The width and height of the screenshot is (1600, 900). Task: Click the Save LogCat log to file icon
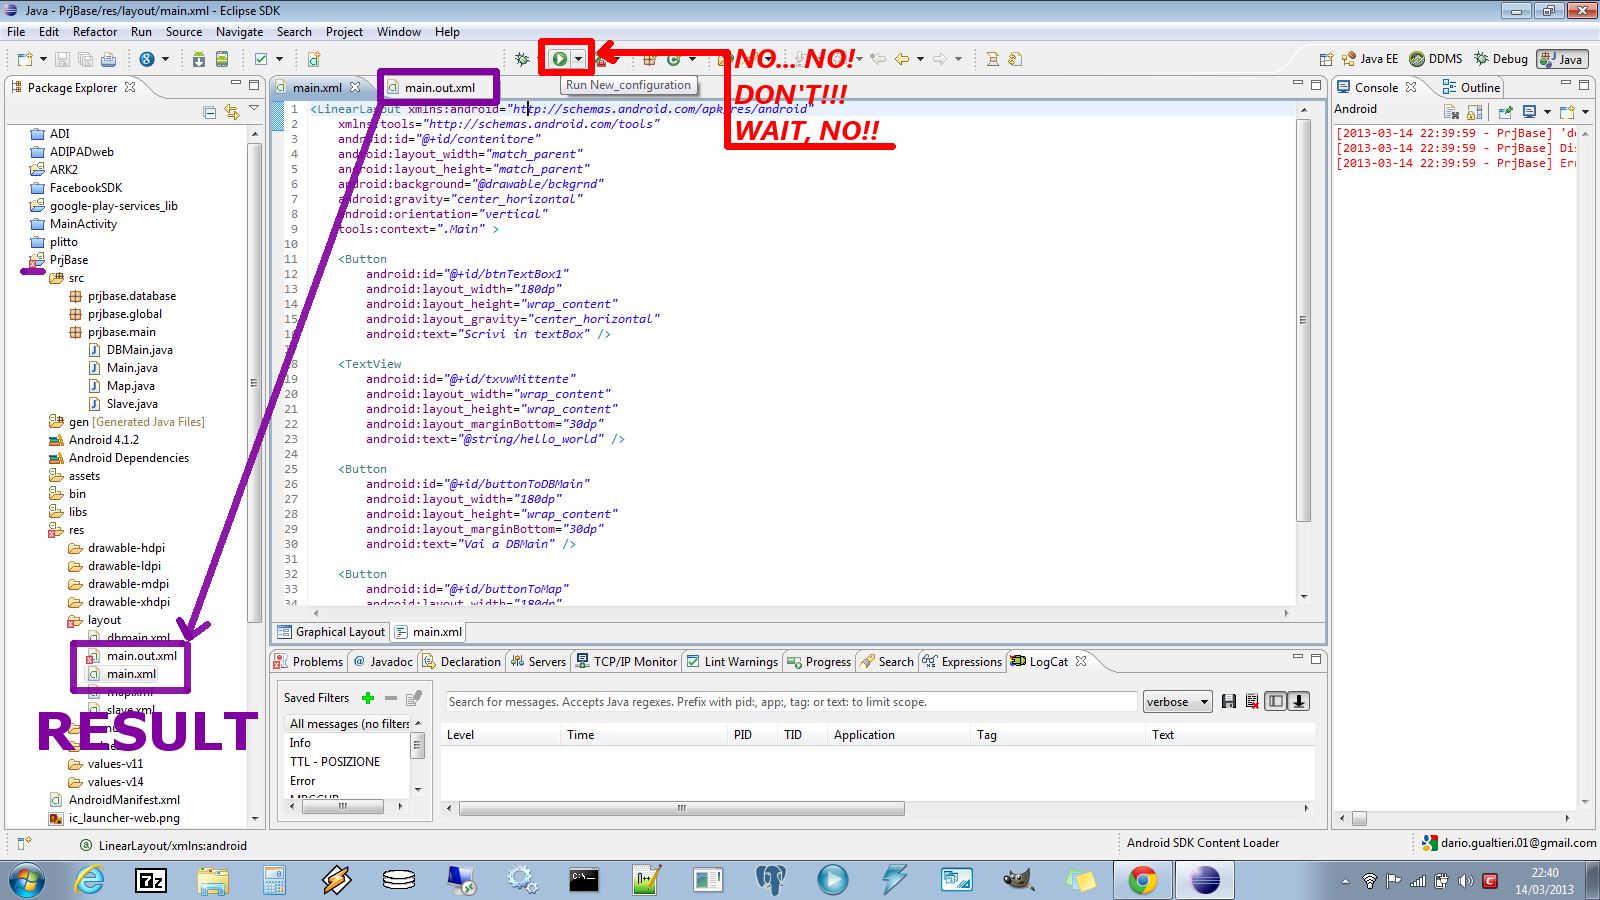point(1229,702)
